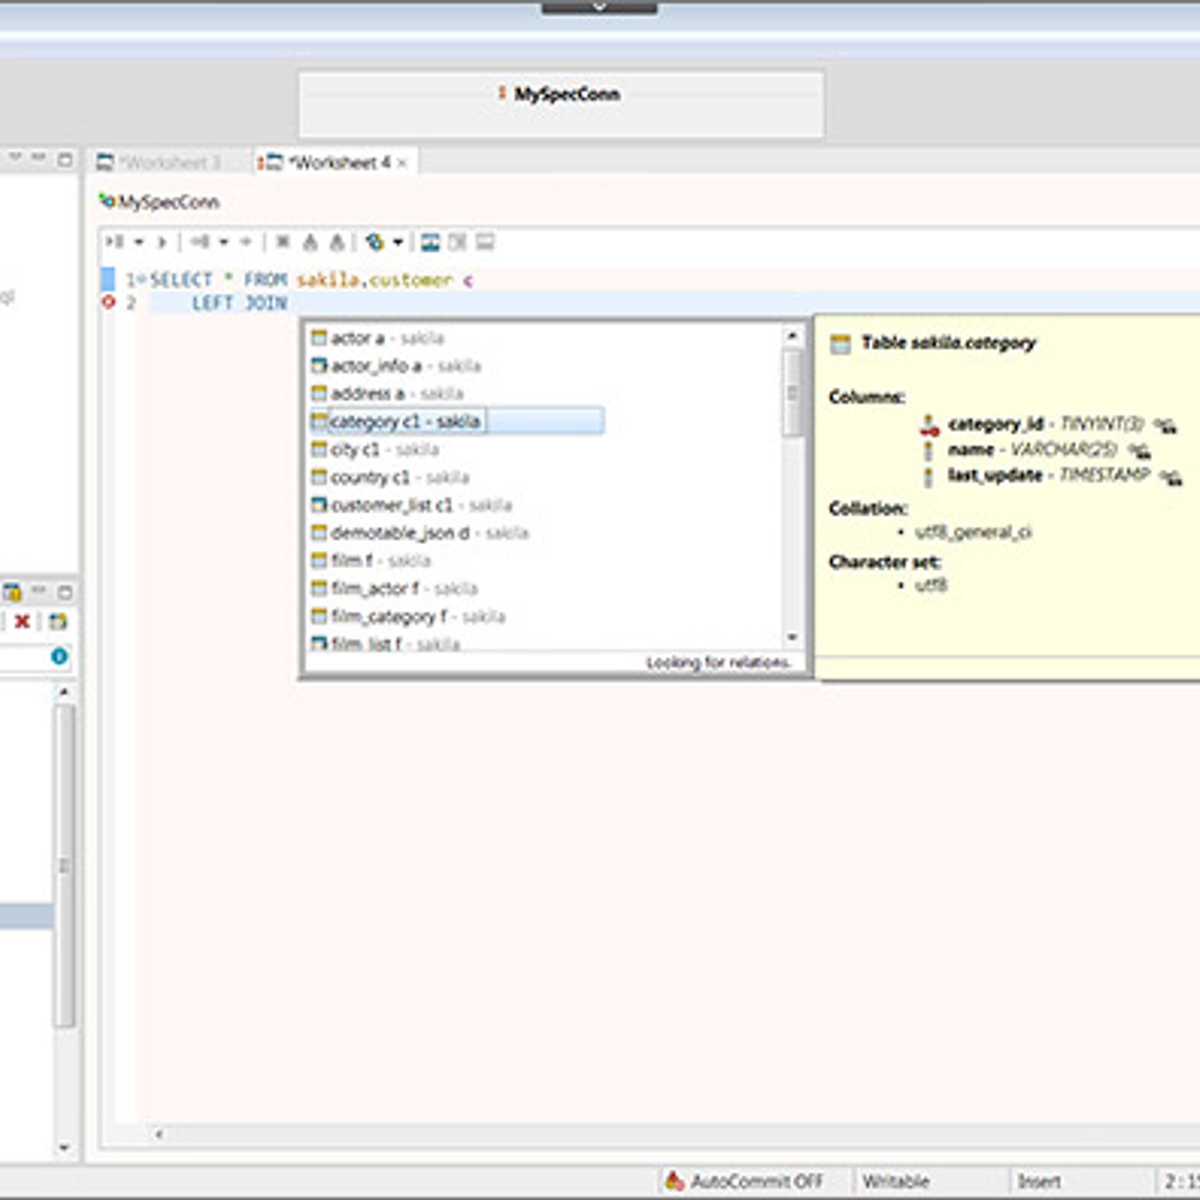Choose 'address a - sakila' suggestion
Viewport: 1200px width, 1200px height.
tap(387, 393)
